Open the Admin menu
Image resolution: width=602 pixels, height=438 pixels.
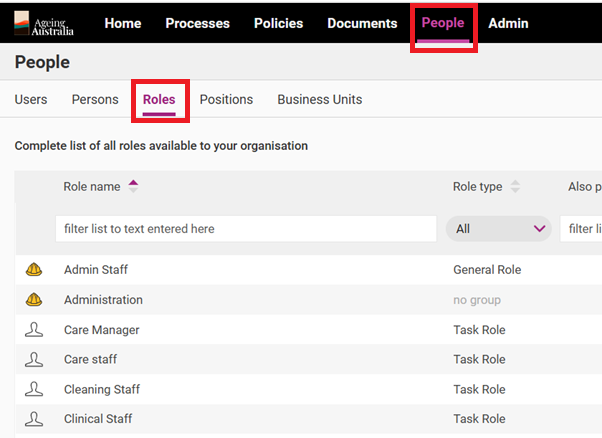click(508, 23)
